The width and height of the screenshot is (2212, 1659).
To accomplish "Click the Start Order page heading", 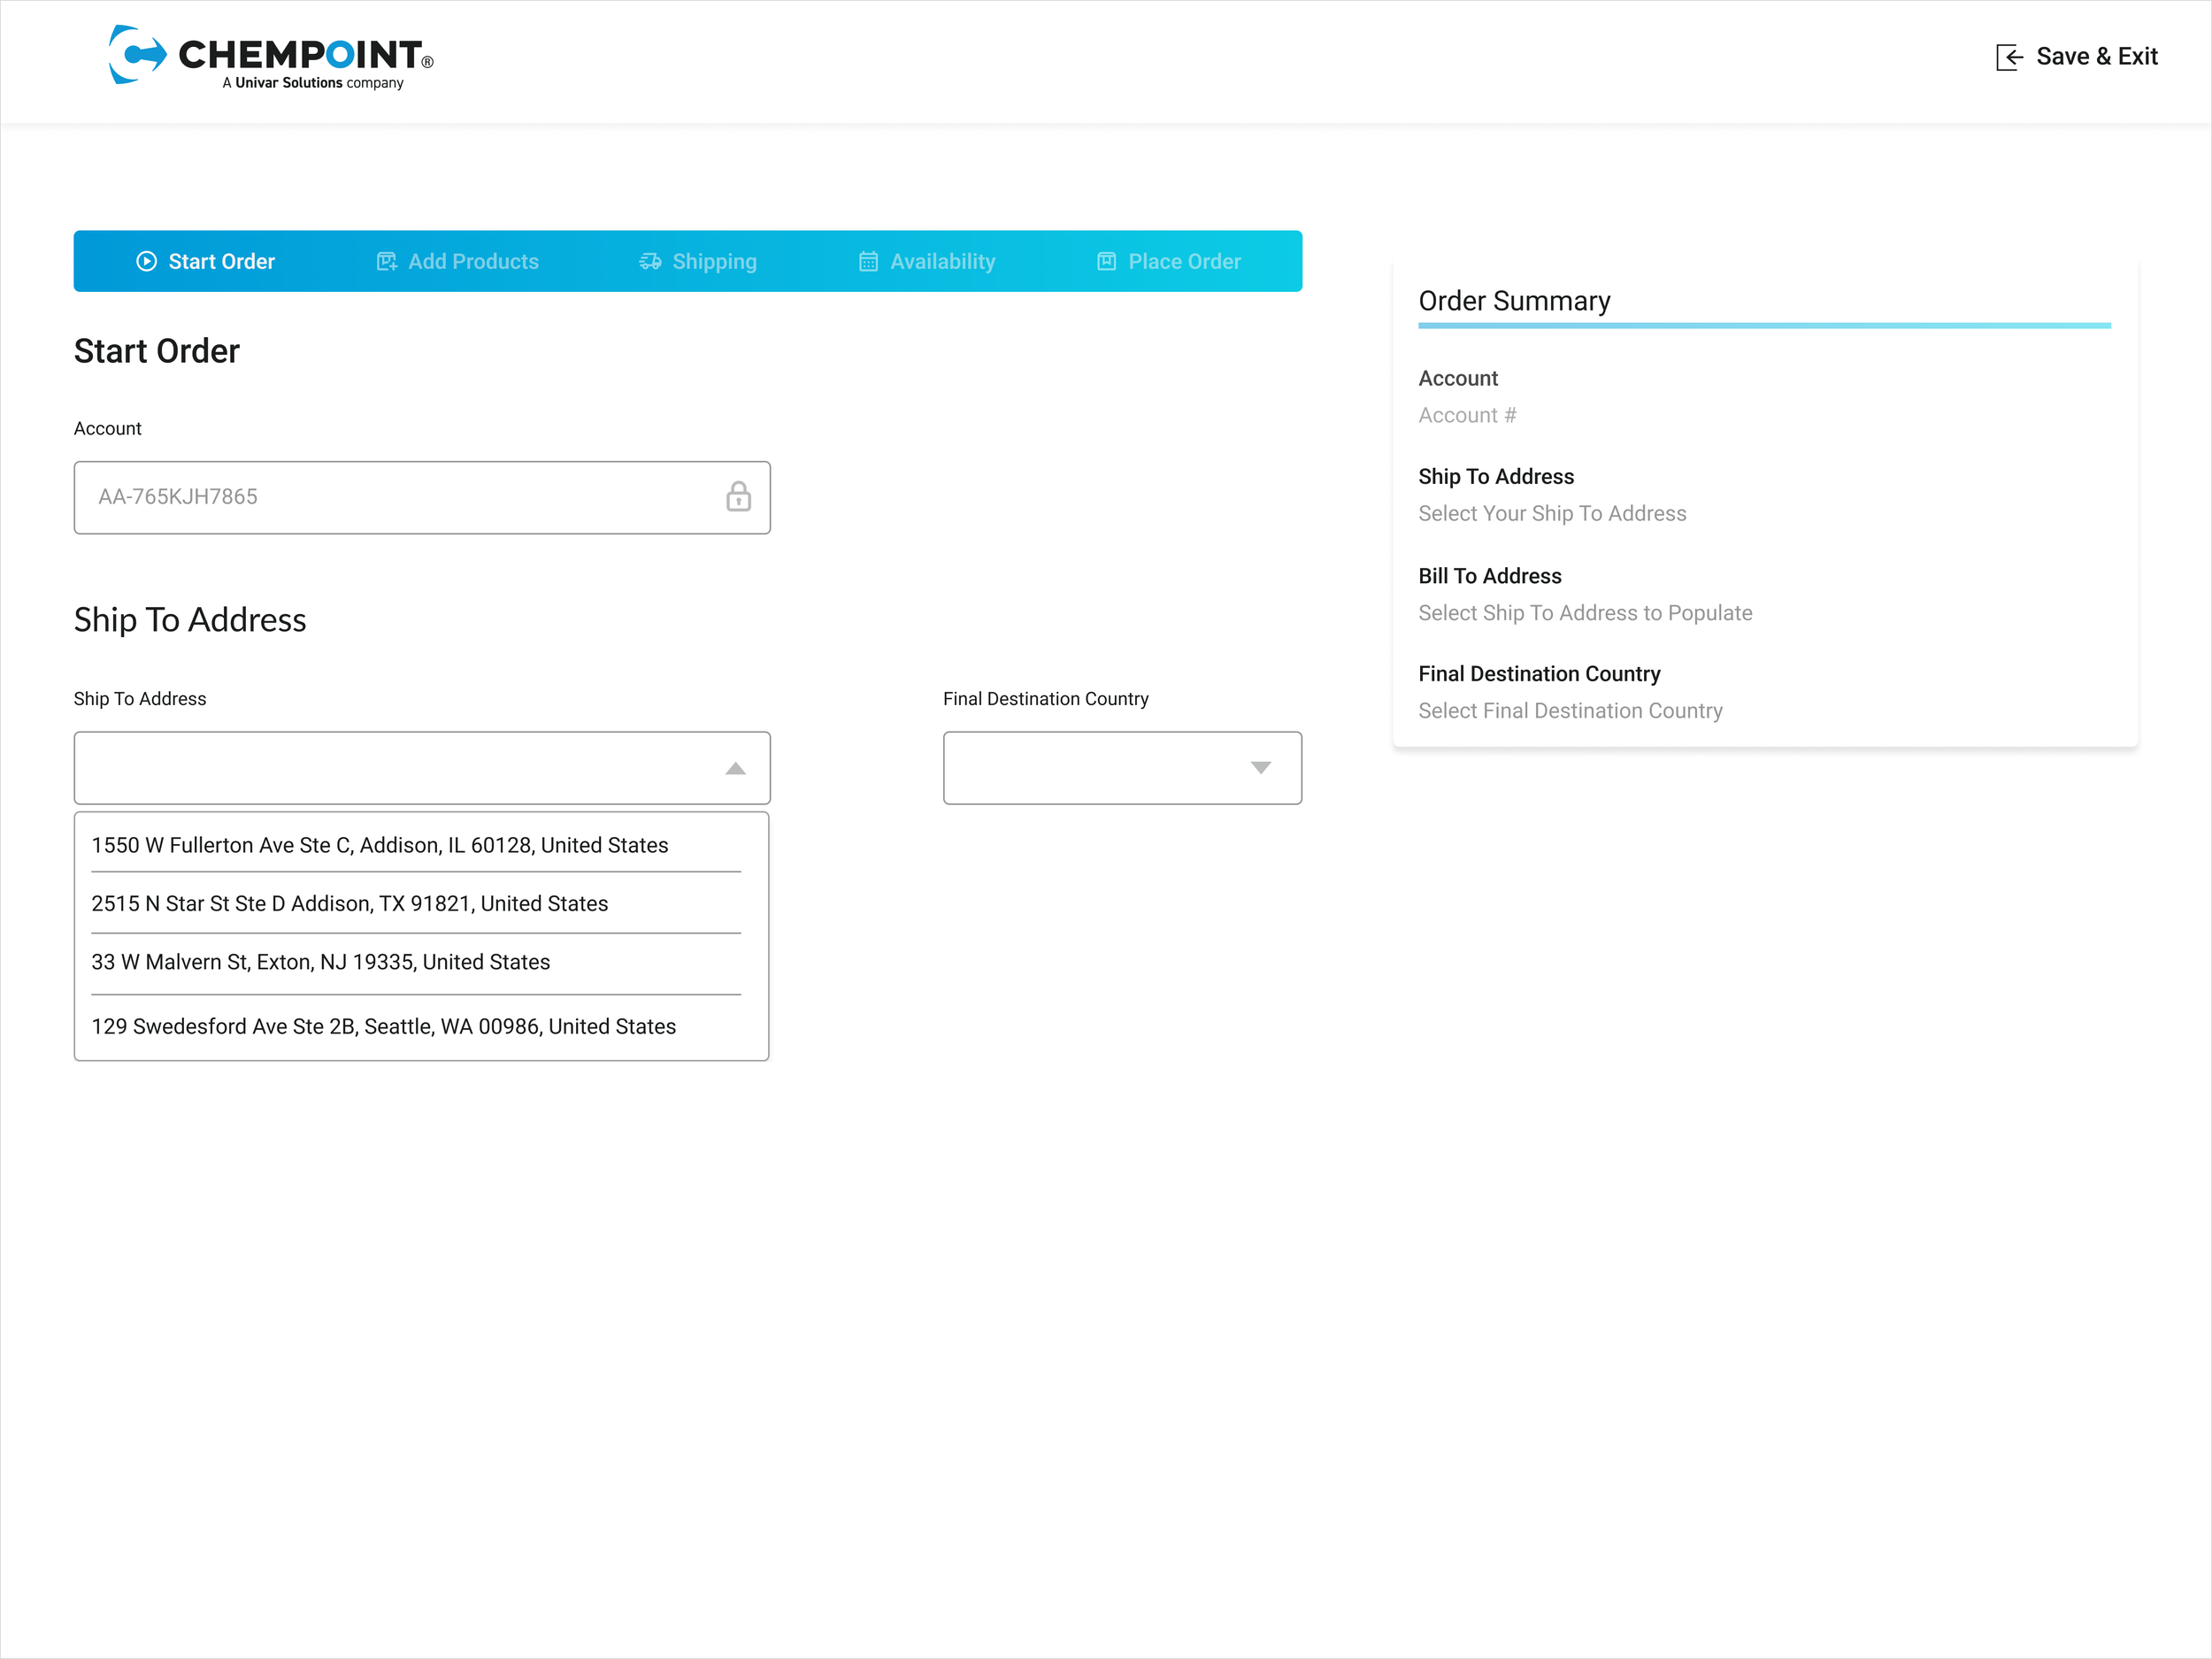I will (157, 351).
